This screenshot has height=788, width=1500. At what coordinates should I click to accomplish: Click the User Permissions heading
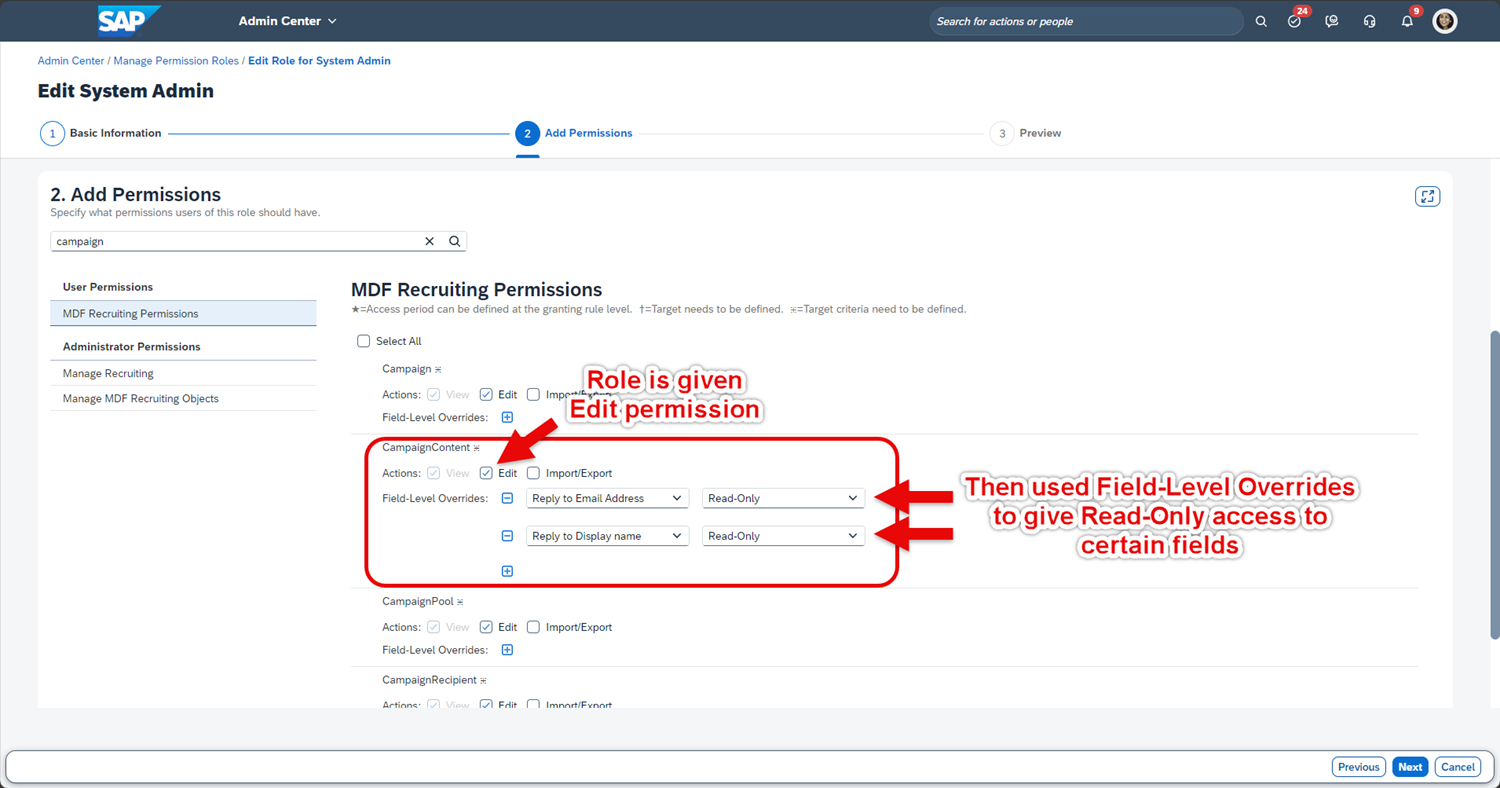tap(108, 287)
